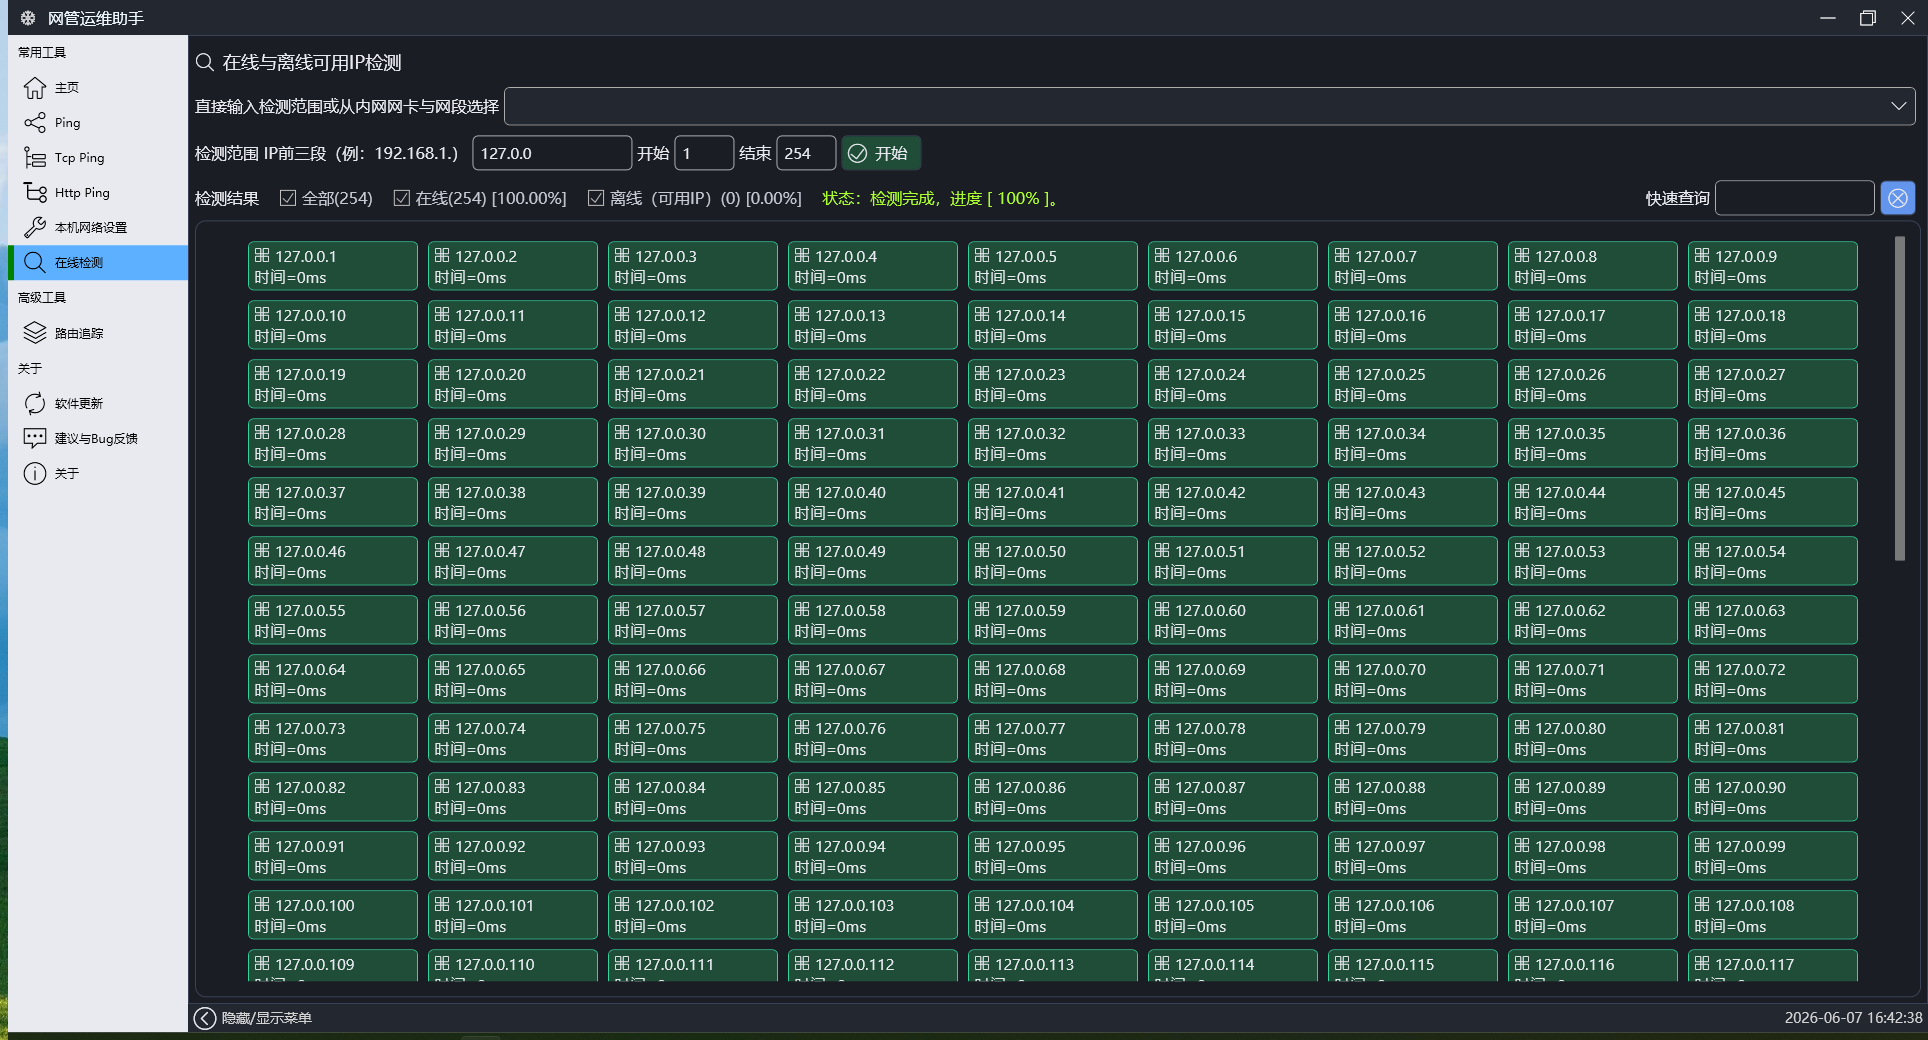
Task: Toggle the 离线 (可用IP) checkbox
Action: click(596, 198)
